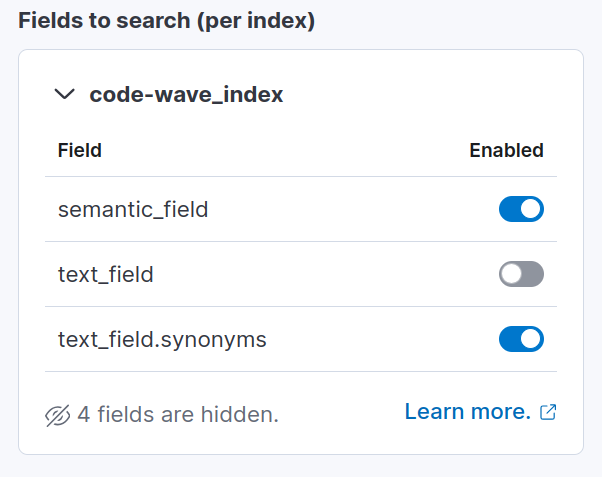Click the number 4 in the hidden-fields note
The image size is (602, 477).
tap(84, 414)
